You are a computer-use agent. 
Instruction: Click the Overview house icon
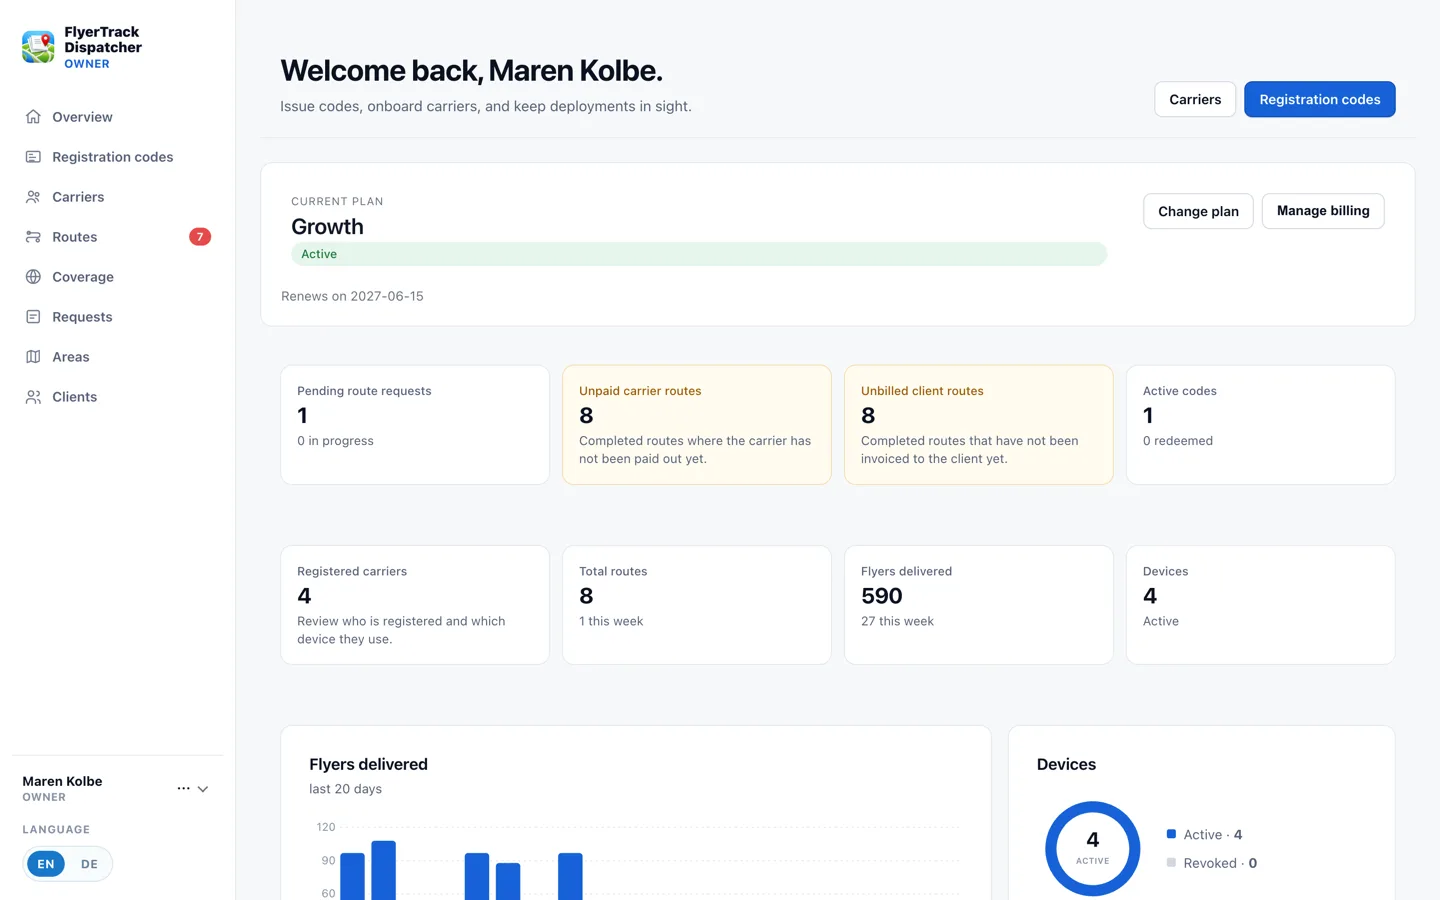33,117
